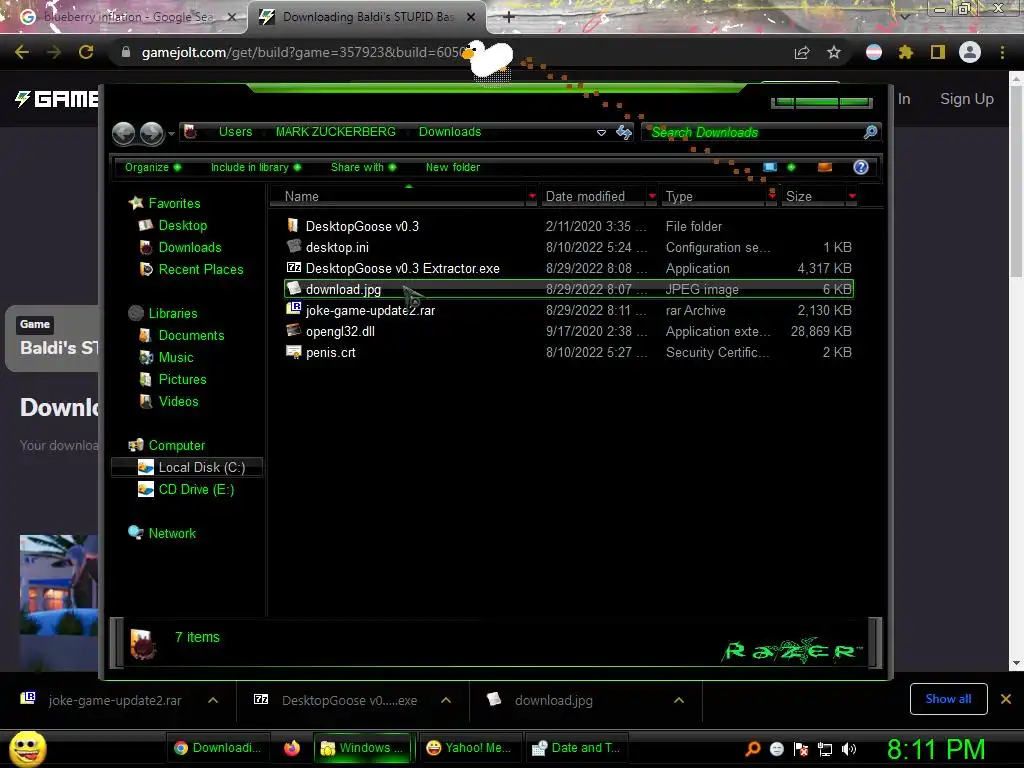The height and width of the screenshot is (768, 1024).
Task: Expand the address bar path dropdown
Action: pos(601,133)
